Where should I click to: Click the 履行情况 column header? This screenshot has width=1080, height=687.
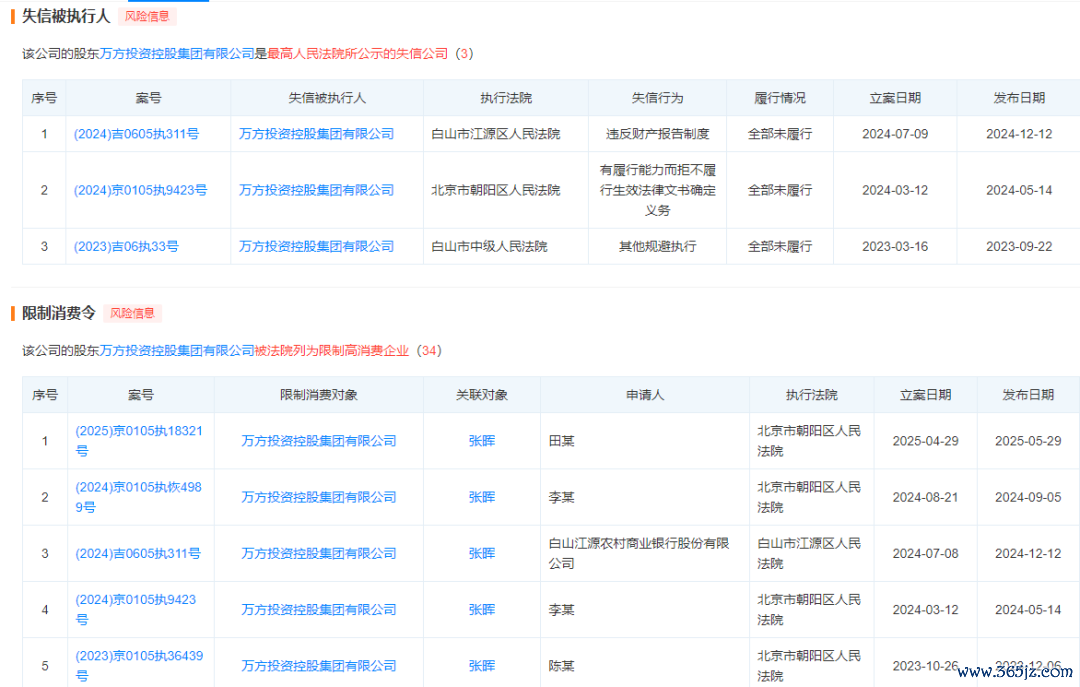[780, 98]
